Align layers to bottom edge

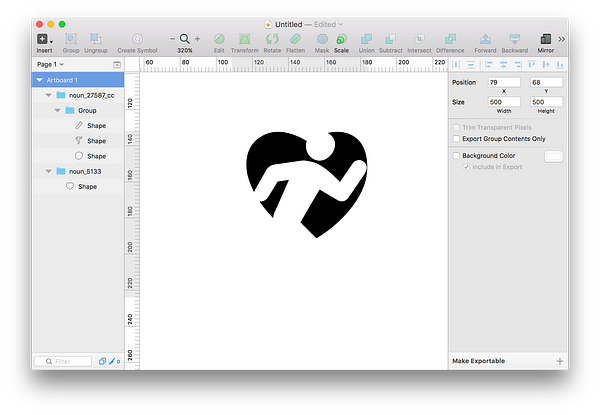click(x=560, y=65)
